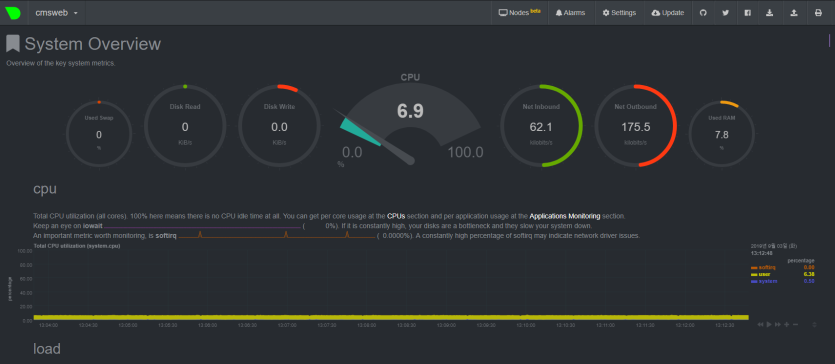
Task: Open the Applications Monitoring link
Action: (564, 216)
